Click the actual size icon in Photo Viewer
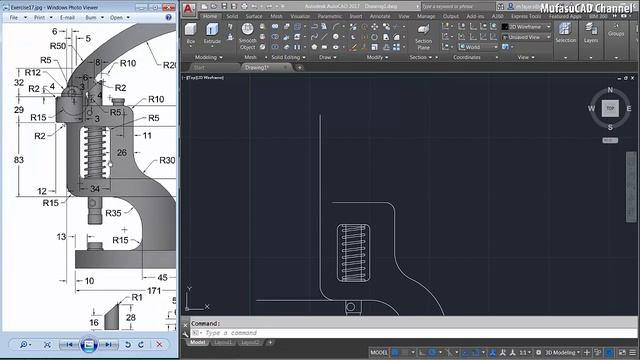Viewport: 640px width, 360px height. click(x=47, y=345)
